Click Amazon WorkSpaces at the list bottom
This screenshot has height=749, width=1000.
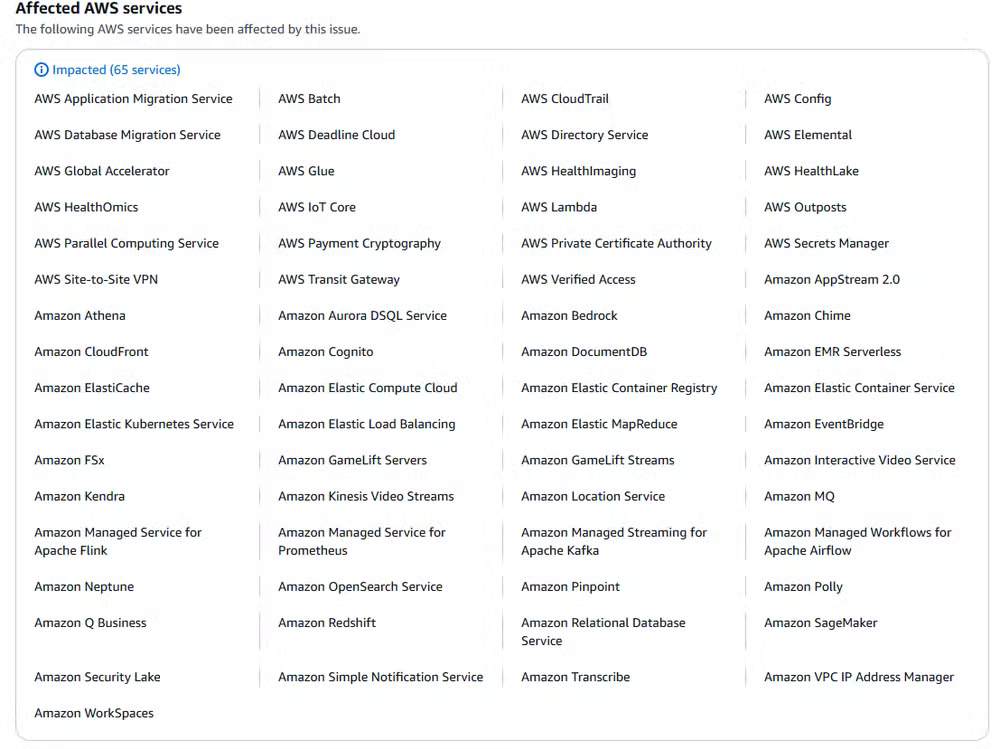coord(94,713)
